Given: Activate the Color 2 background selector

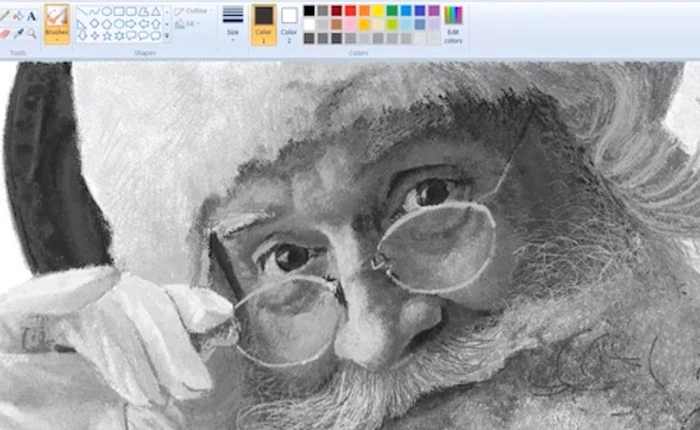Looking at the screenshot, I should pyautogui.click(x=289, y=25).
